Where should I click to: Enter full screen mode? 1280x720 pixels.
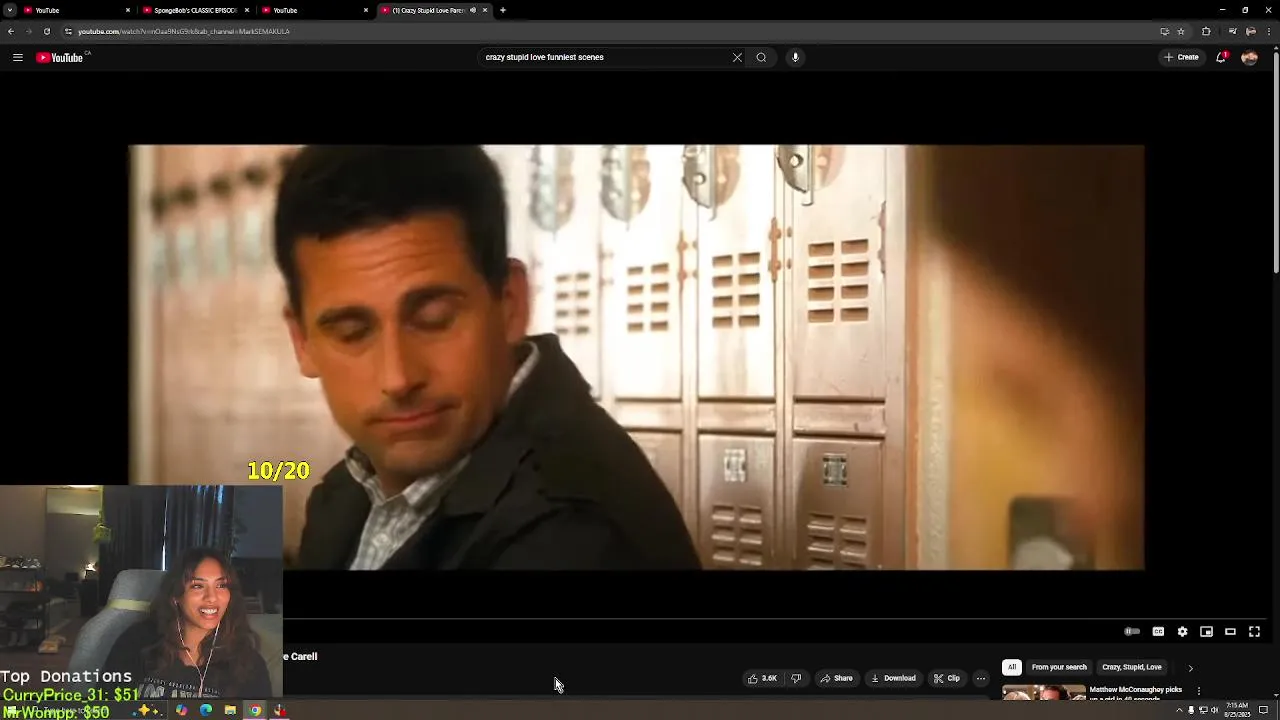click(1254, 632)
